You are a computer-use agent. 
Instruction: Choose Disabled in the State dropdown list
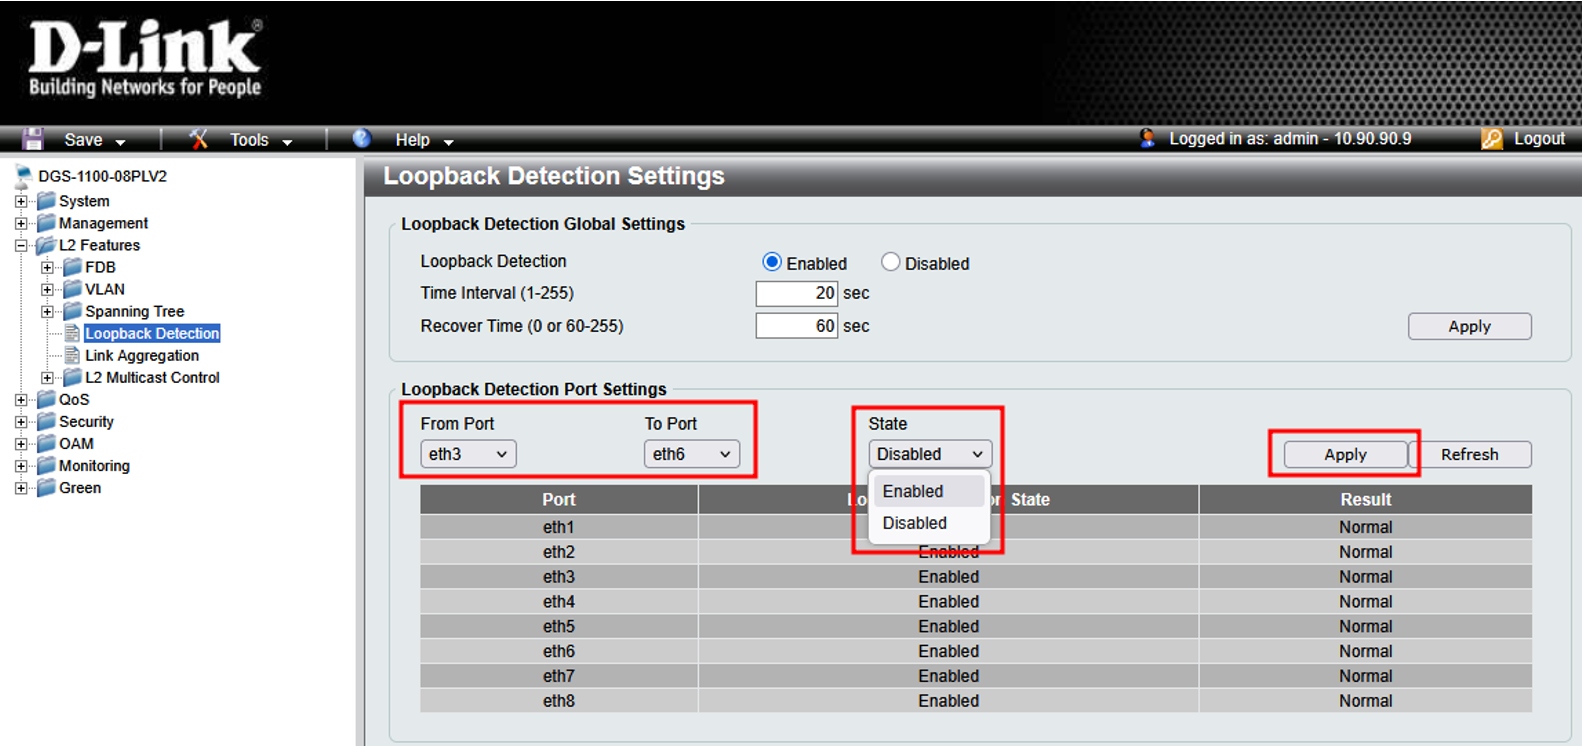tap(914, 523)
